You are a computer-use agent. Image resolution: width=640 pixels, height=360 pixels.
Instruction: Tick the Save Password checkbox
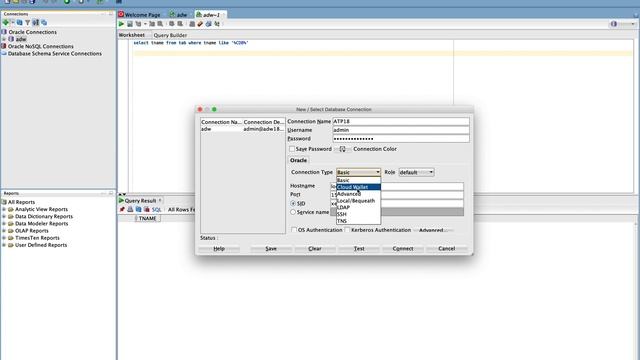coord(292,149)
